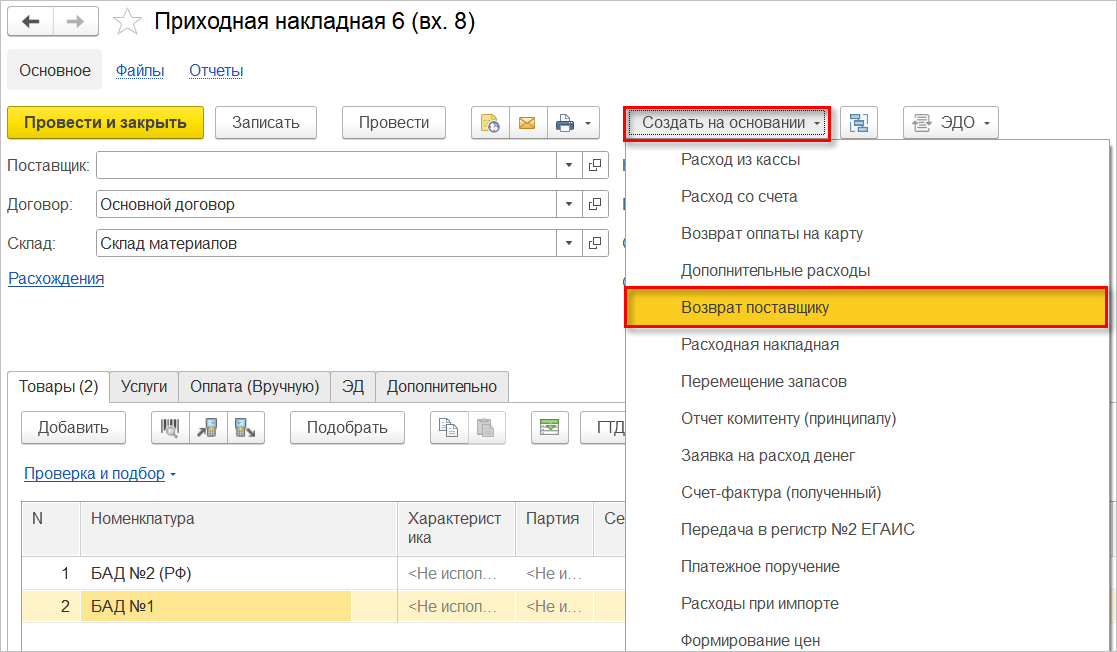1117x652 pixels.
Task: Click the Подобрать button
Action: (347, 428)
